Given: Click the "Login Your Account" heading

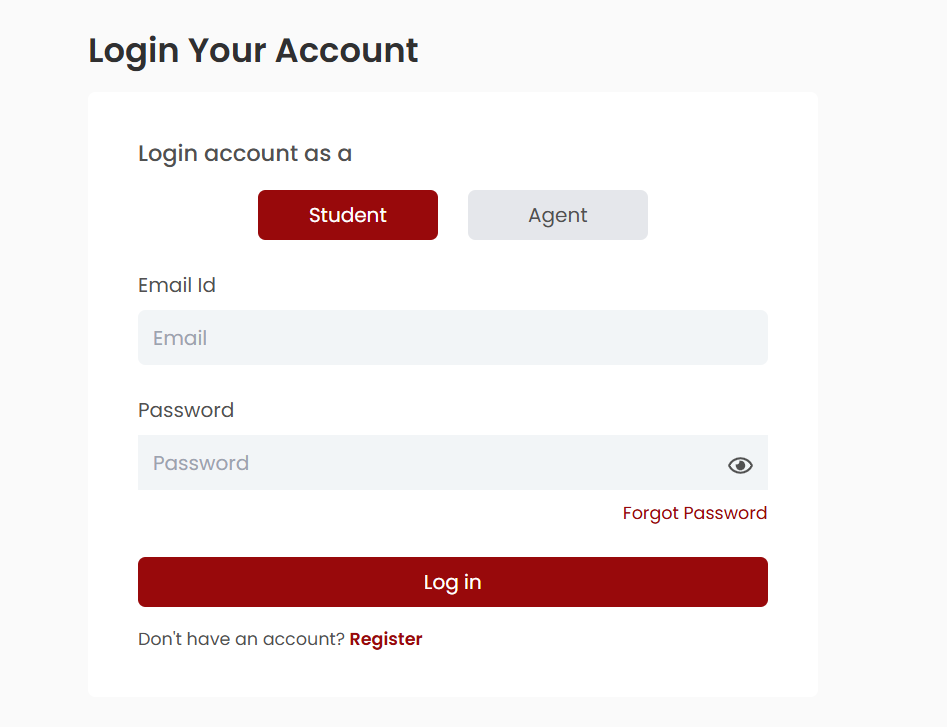Looking at the screenshot, I should pos(253,50).
